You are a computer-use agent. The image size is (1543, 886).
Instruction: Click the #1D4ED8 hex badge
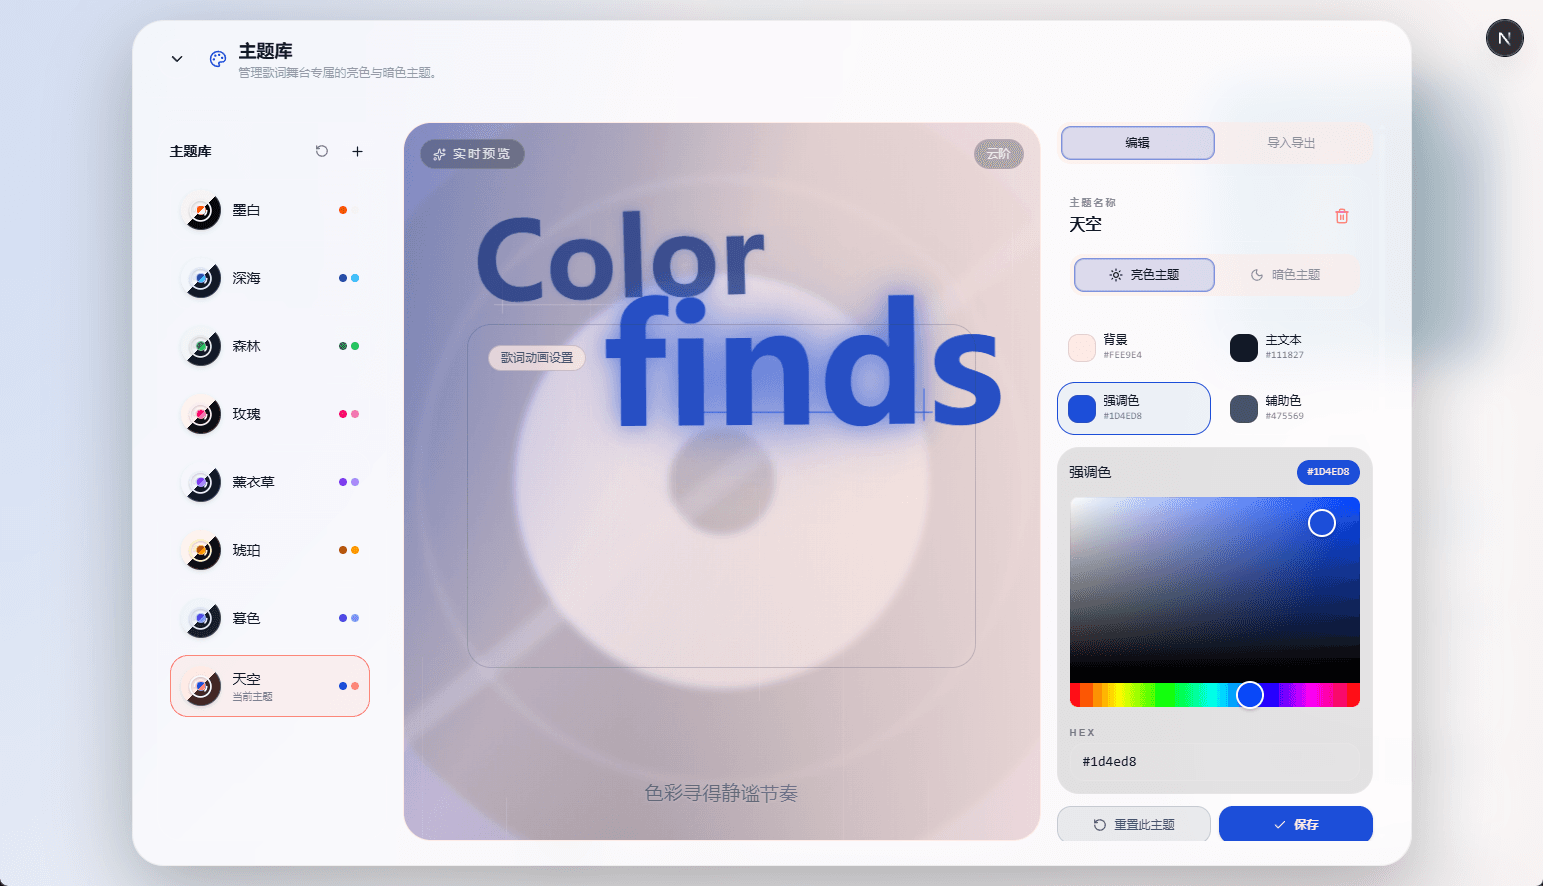pyautogui.click(x=1328, y=472)
